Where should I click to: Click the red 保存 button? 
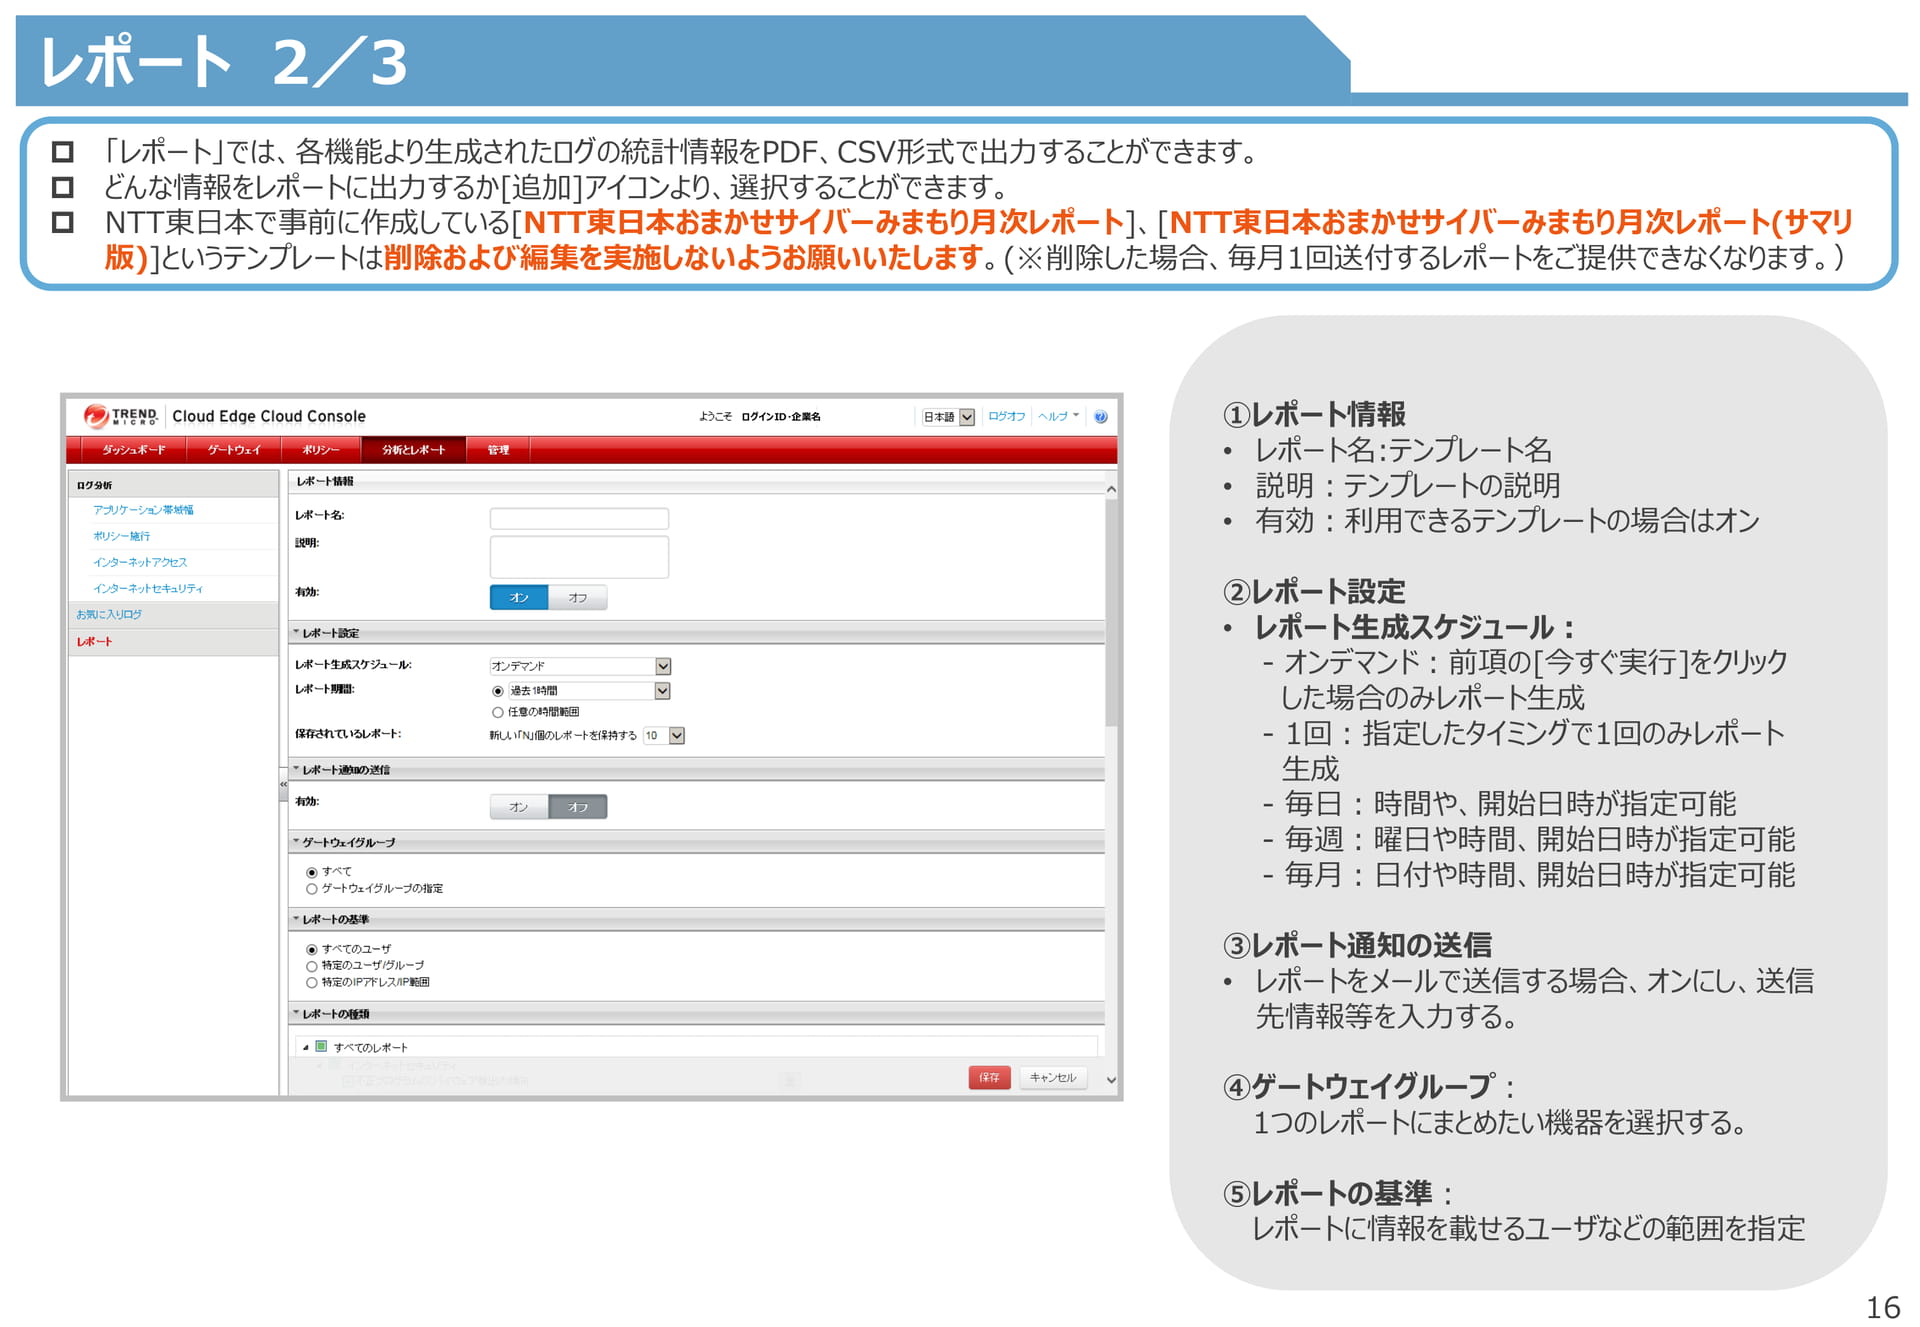(989, 1078)
